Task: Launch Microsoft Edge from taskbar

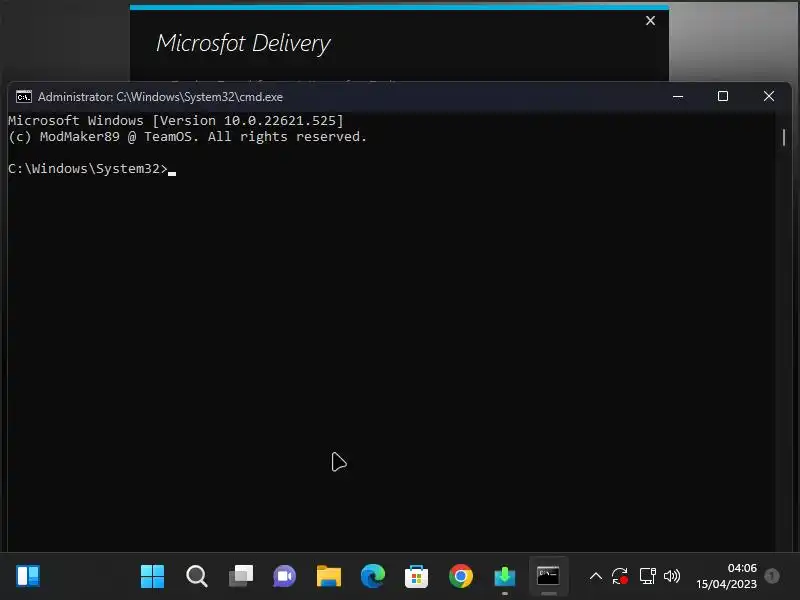Action: pos(373,576)
